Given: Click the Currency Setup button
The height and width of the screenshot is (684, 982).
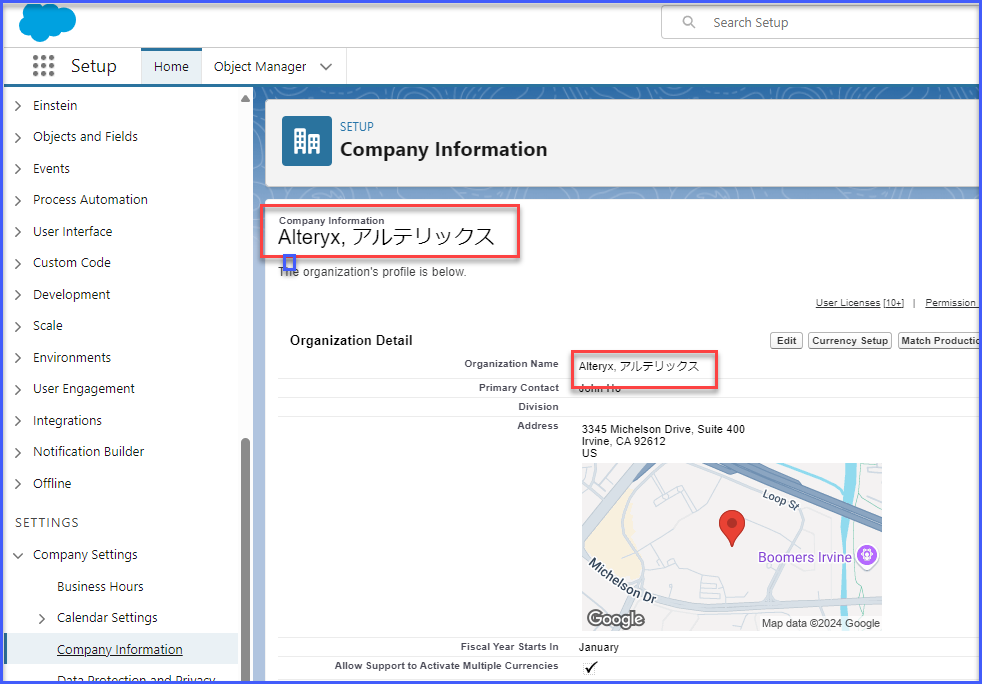Looking at the screenshot, I should (x=850, y=341).
